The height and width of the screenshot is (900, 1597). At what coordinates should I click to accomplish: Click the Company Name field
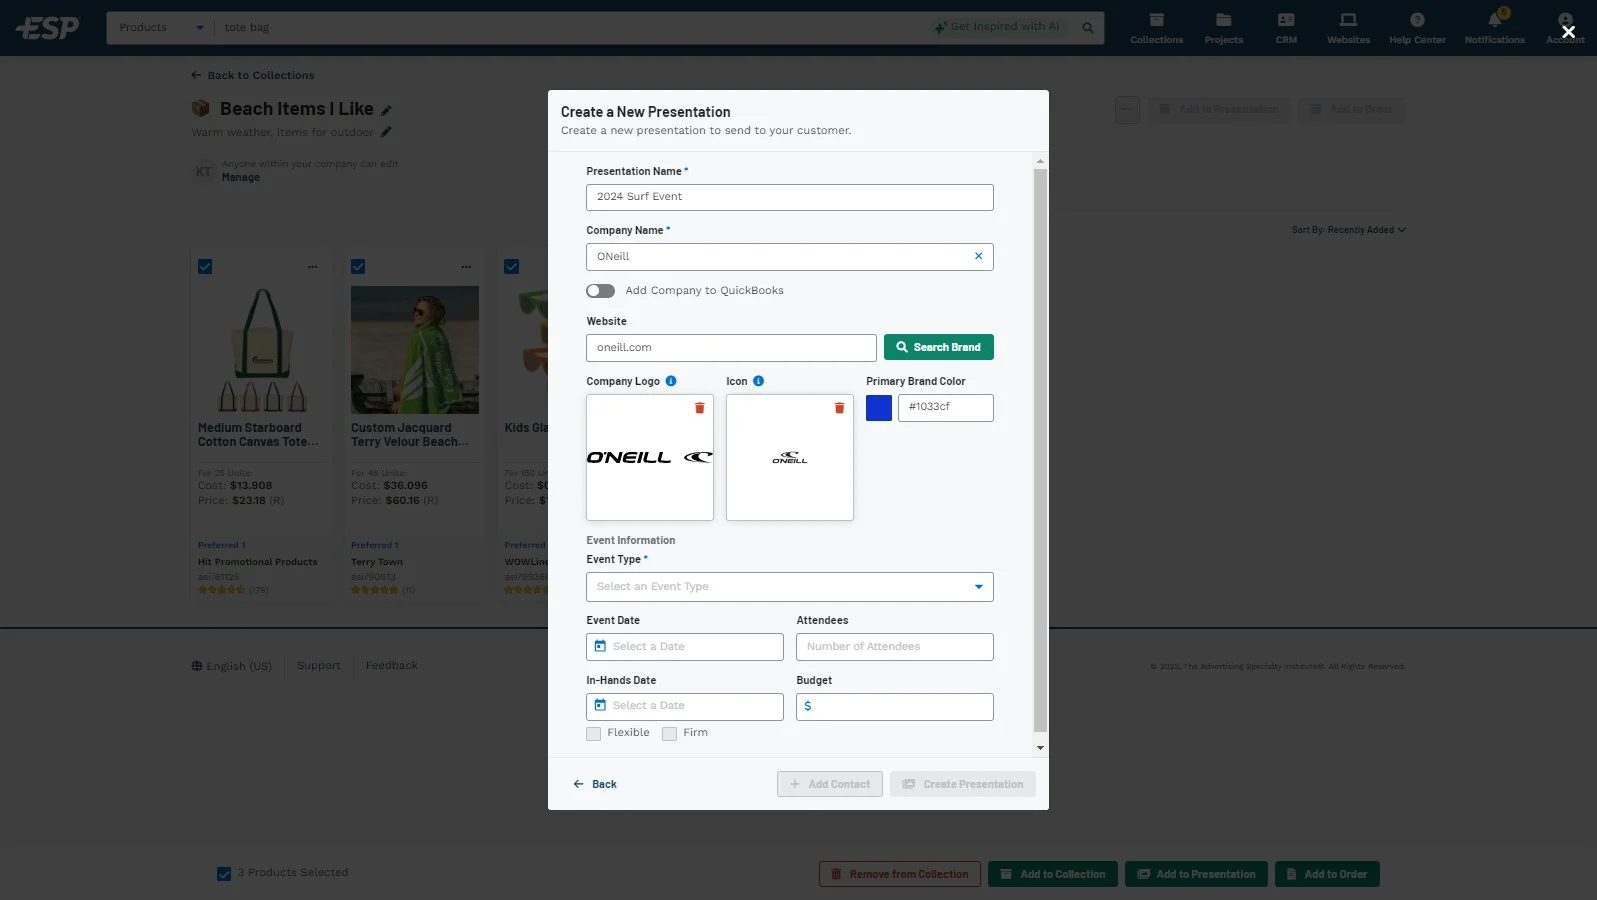(790, 257)
